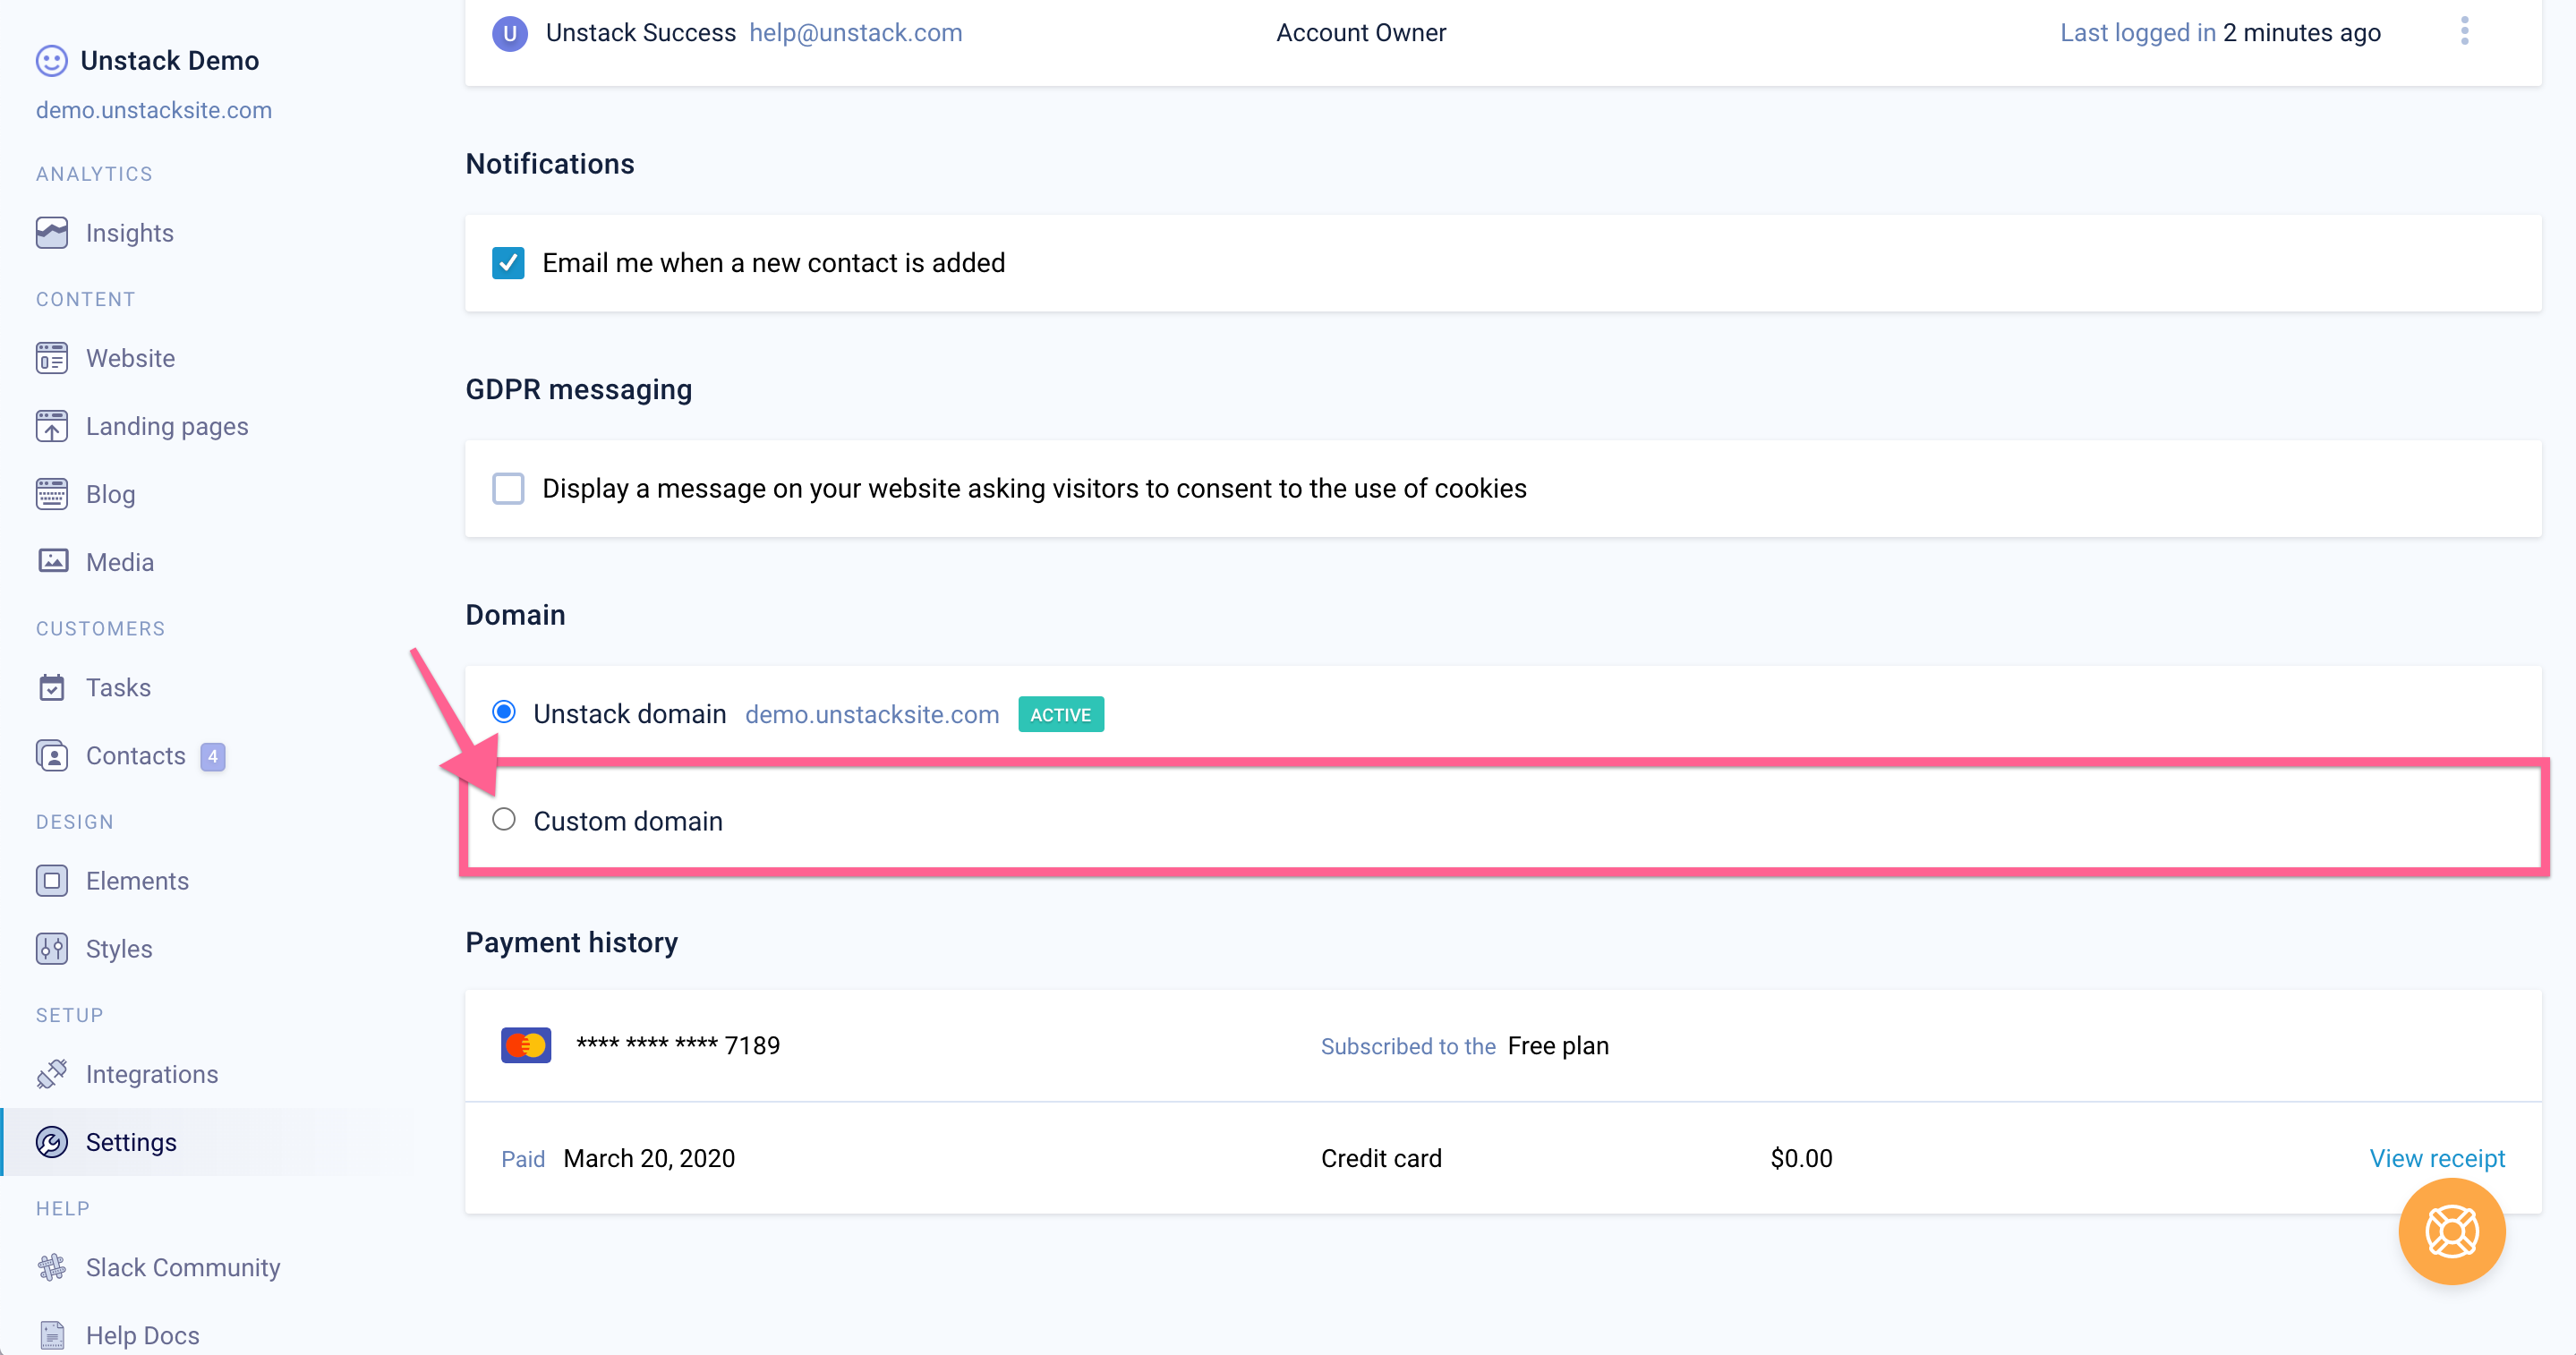Click the Last logged in 2 minutes ago text
This screenshot has height=1355, width=2576.
pyautogui.click(x=2220, y=33)
